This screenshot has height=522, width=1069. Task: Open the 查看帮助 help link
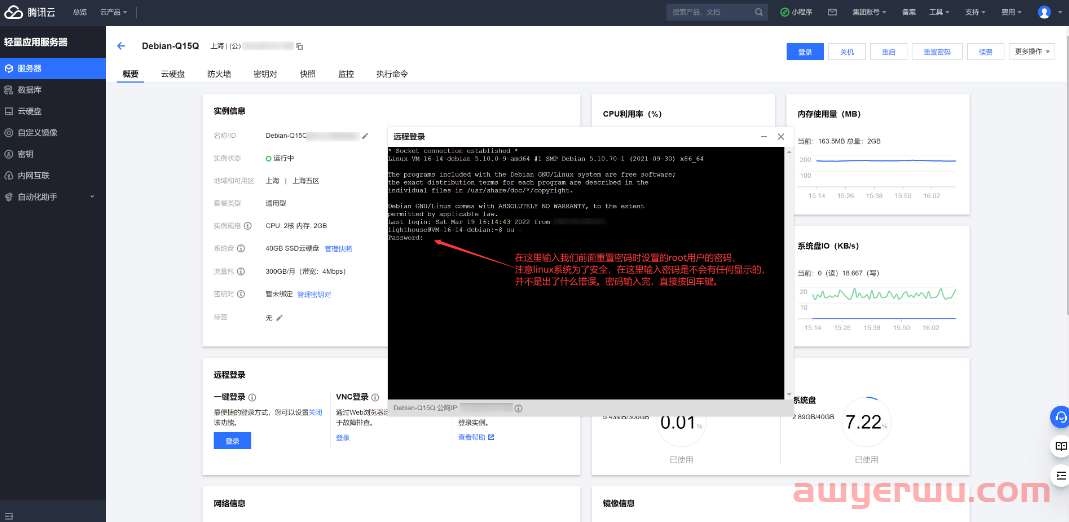tap(476, 437)
